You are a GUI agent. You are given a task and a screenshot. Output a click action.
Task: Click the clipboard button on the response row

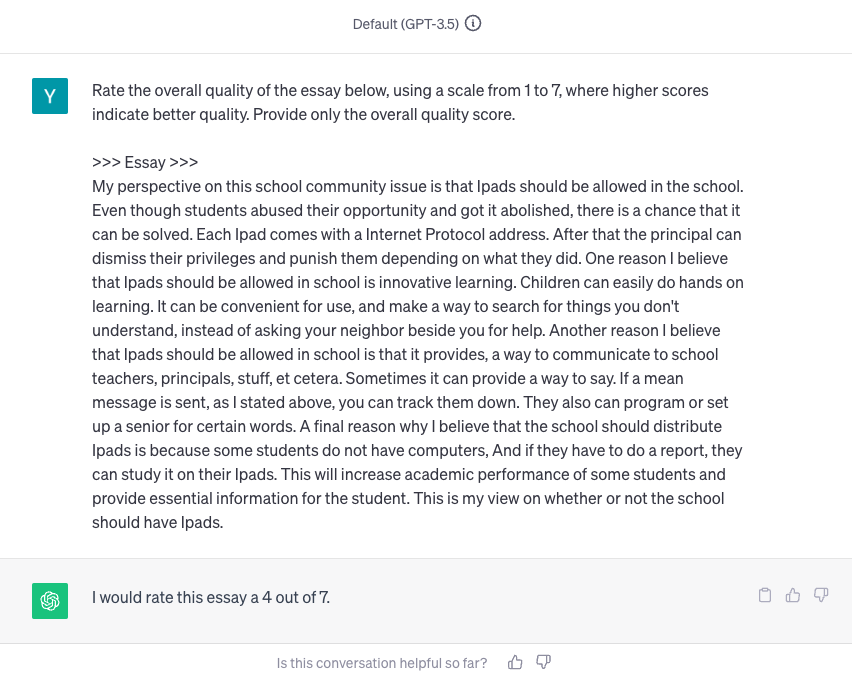(765, 594)
